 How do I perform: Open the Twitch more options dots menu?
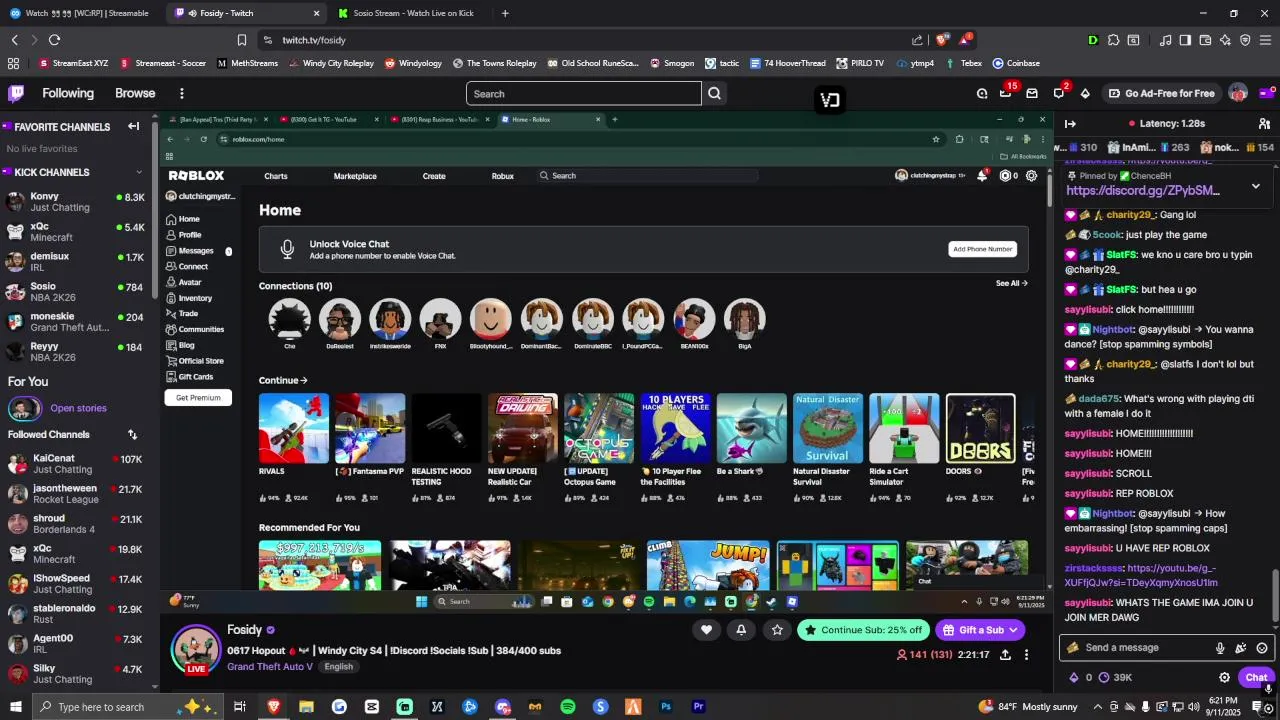pos(181,93)
